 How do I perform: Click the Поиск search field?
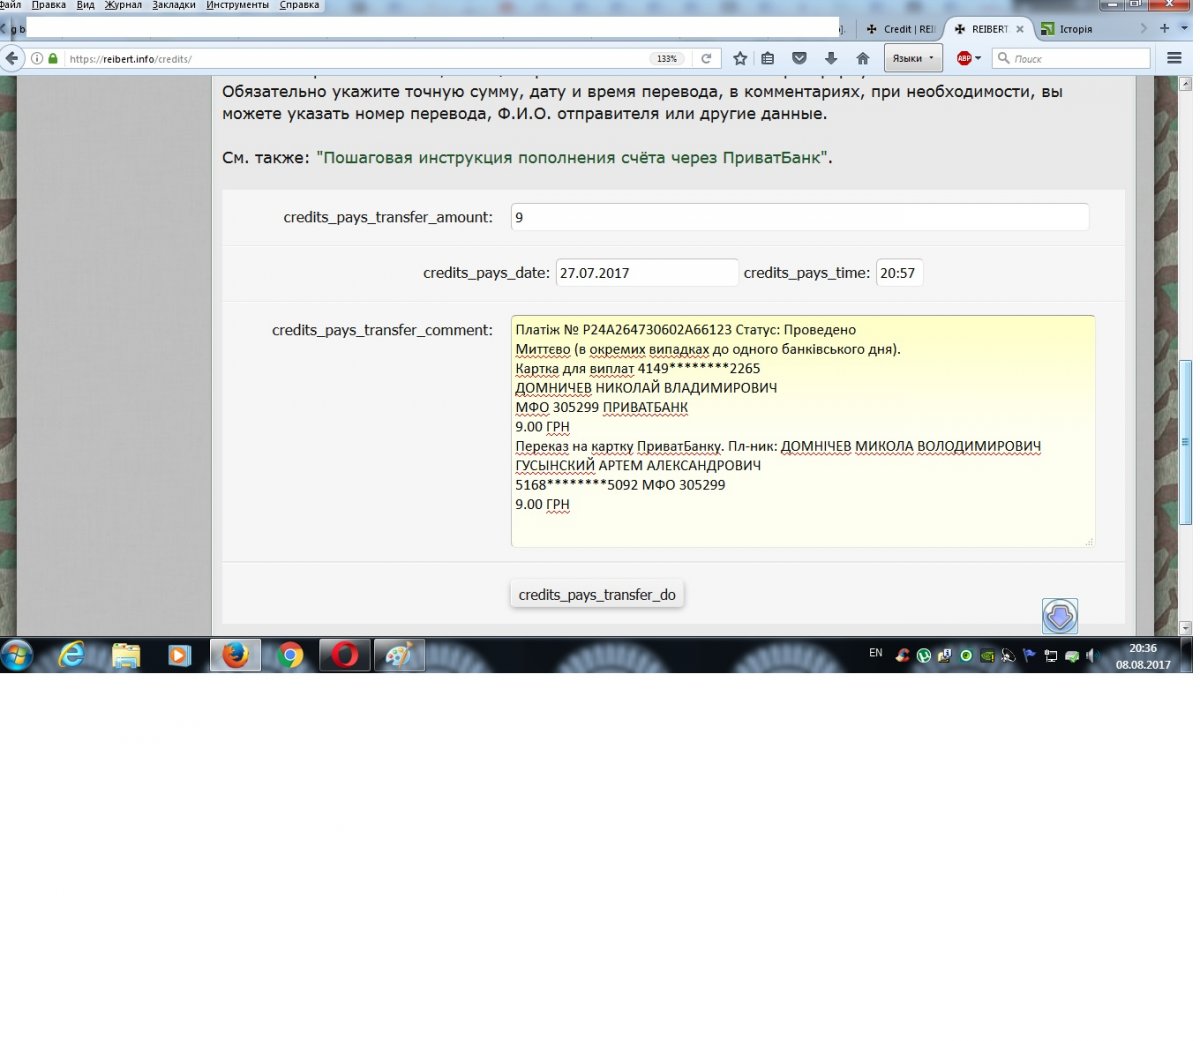[x=1073, y=59]
